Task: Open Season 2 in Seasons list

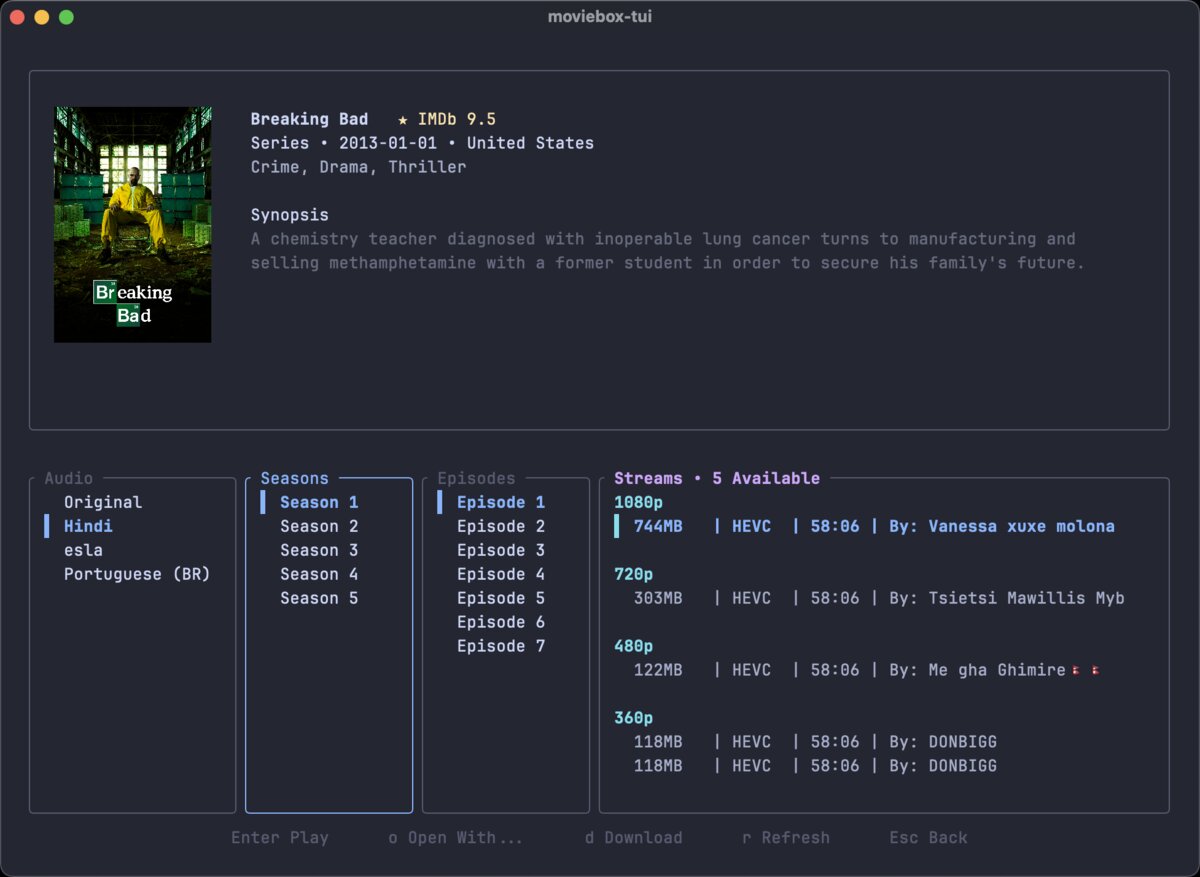Action: click(x=319, y=526)
